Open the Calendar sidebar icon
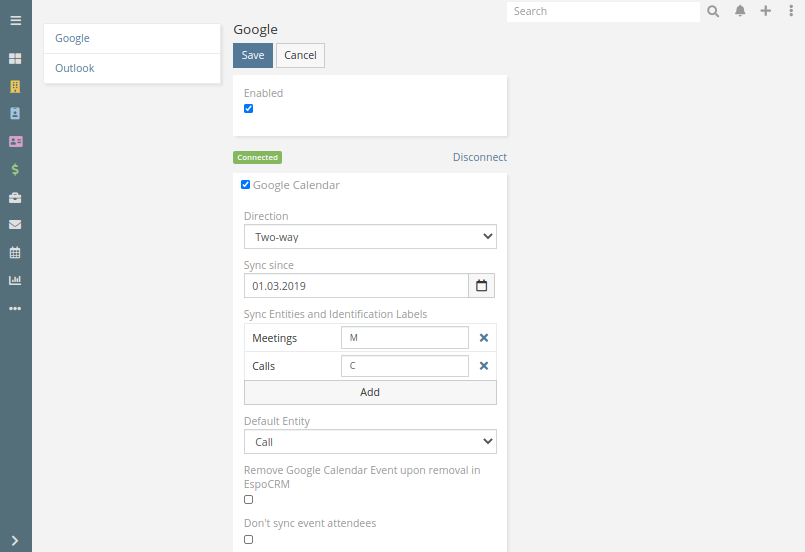The width and height of the screenshot is (805, 552). [x=15, y=253]
